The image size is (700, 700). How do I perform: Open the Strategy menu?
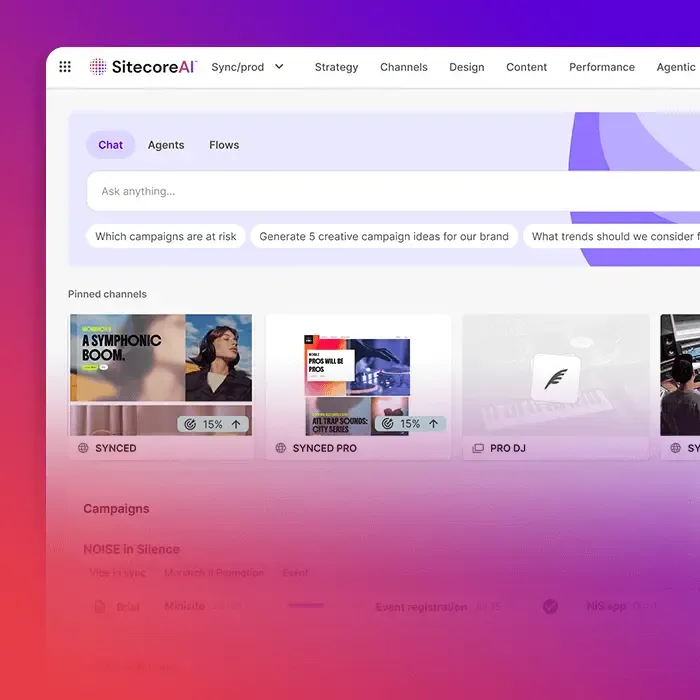(336, 67)
